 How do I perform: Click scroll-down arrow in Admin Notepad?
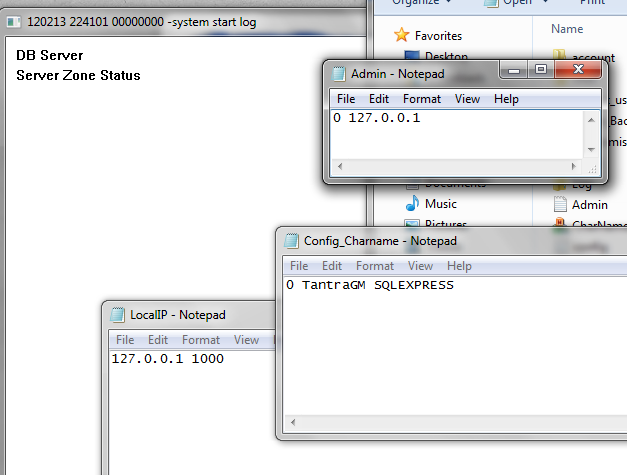click(x=591, y=148)
